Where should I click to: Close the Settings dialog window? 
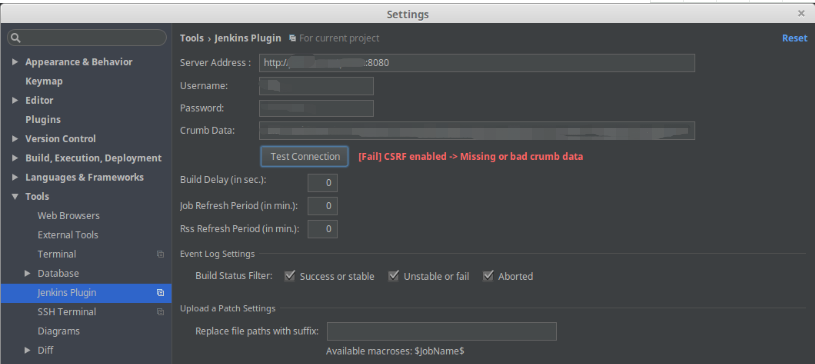pos(801,14)
